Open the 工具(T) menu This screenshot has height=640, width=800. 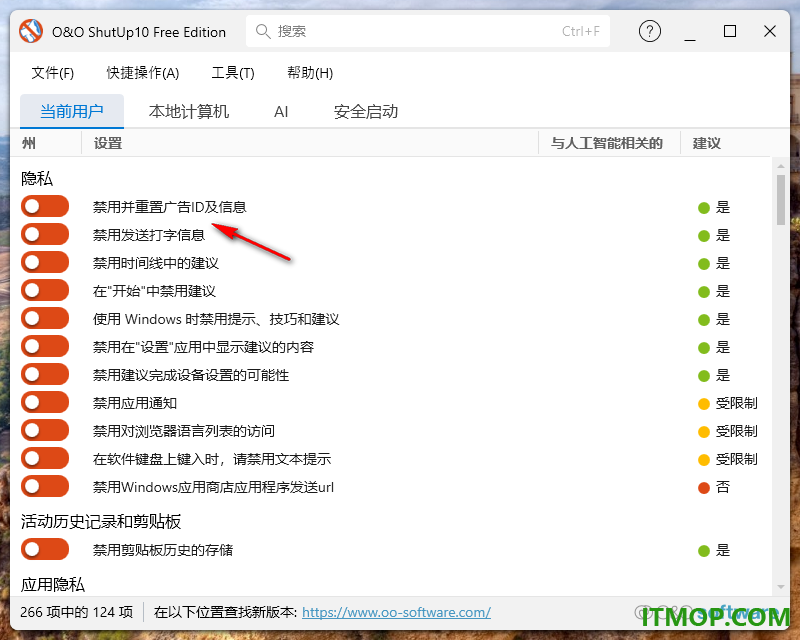tap(233, 73)
